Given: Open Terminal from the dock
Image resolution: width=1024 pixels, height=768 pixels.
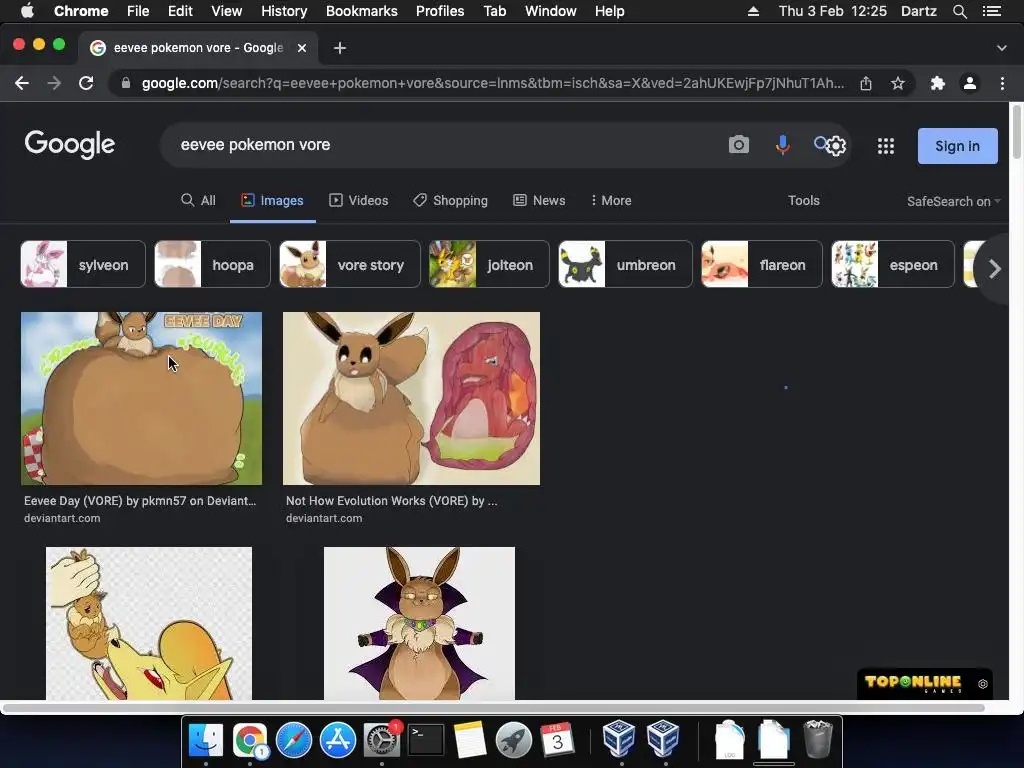Looking at the screenshot, I should click(x=426, y=740).
